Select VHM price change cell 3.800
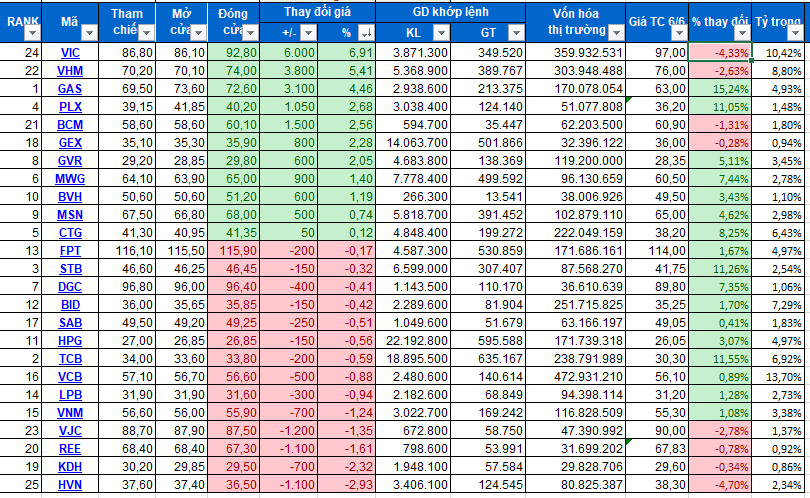This screenshot has width=810, height=498. pos(289,71)
